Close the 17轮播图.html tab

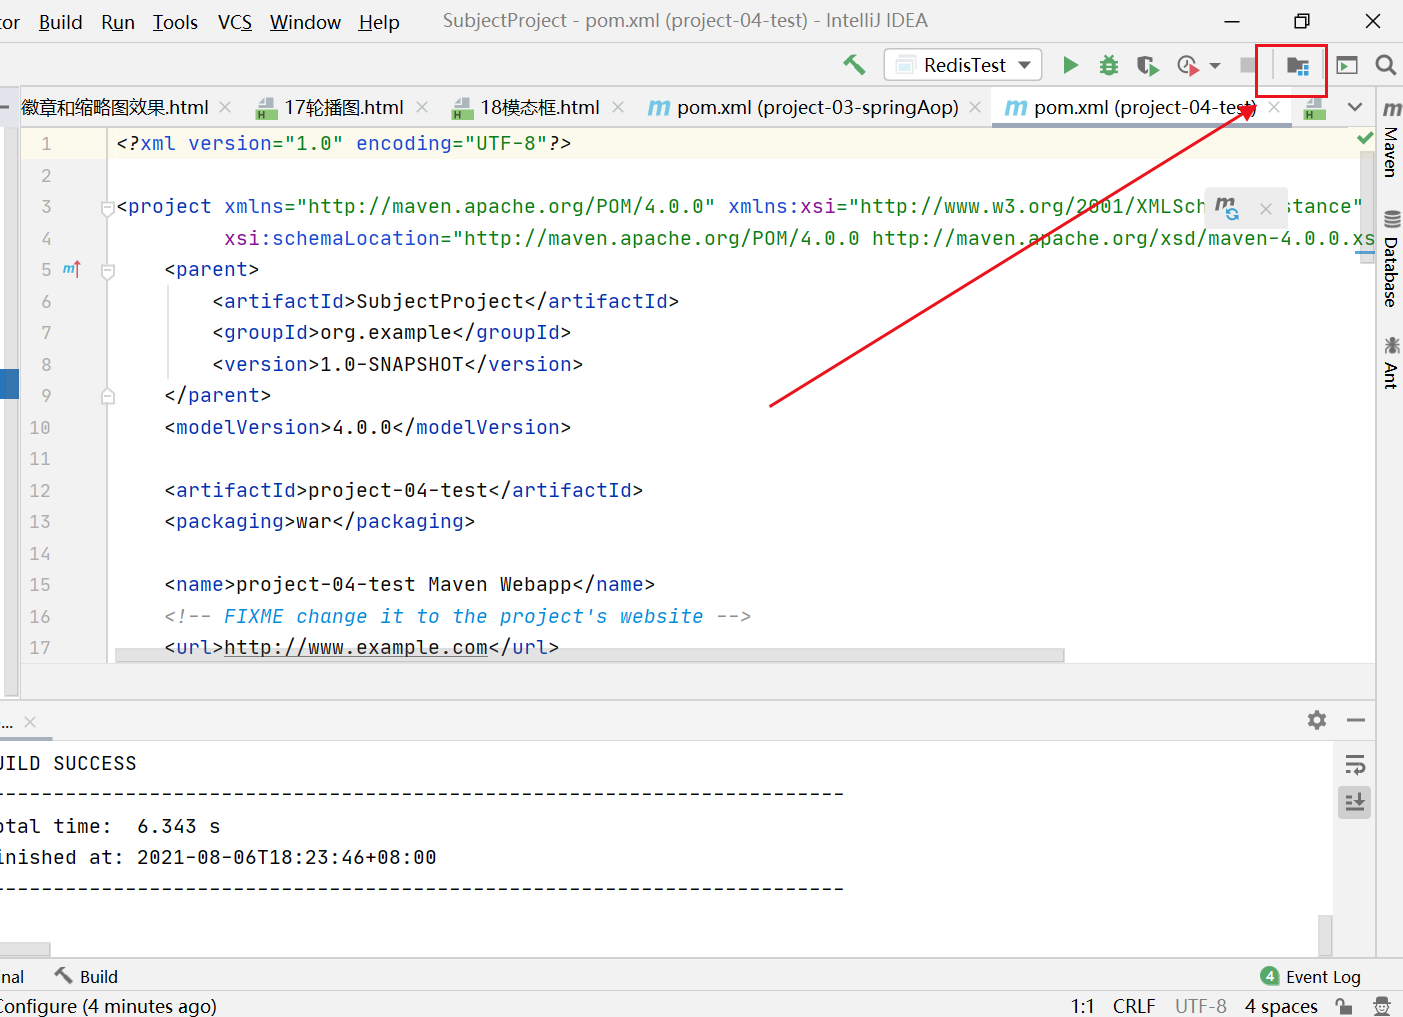[422, 107]
